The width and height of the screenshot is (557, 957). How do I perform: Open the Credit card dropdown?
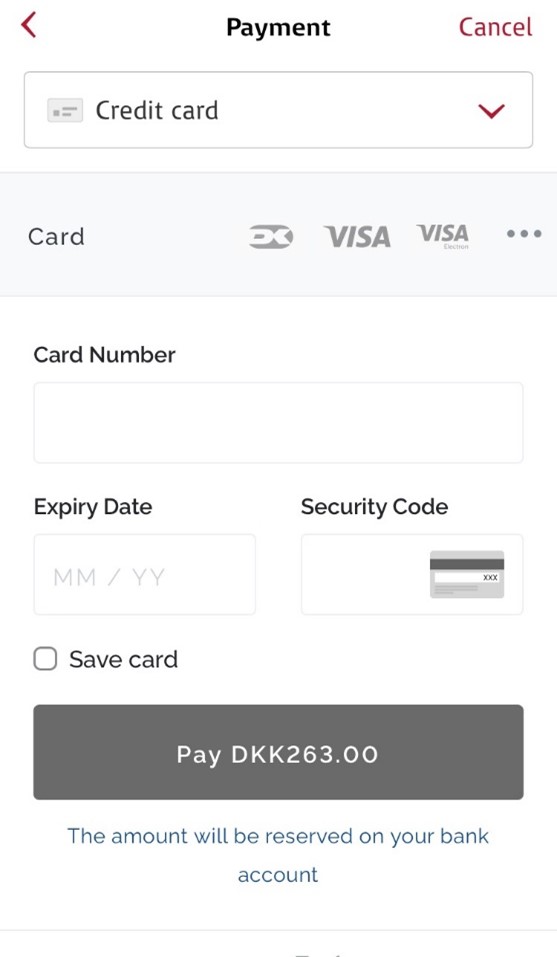(x=278, y=110)
